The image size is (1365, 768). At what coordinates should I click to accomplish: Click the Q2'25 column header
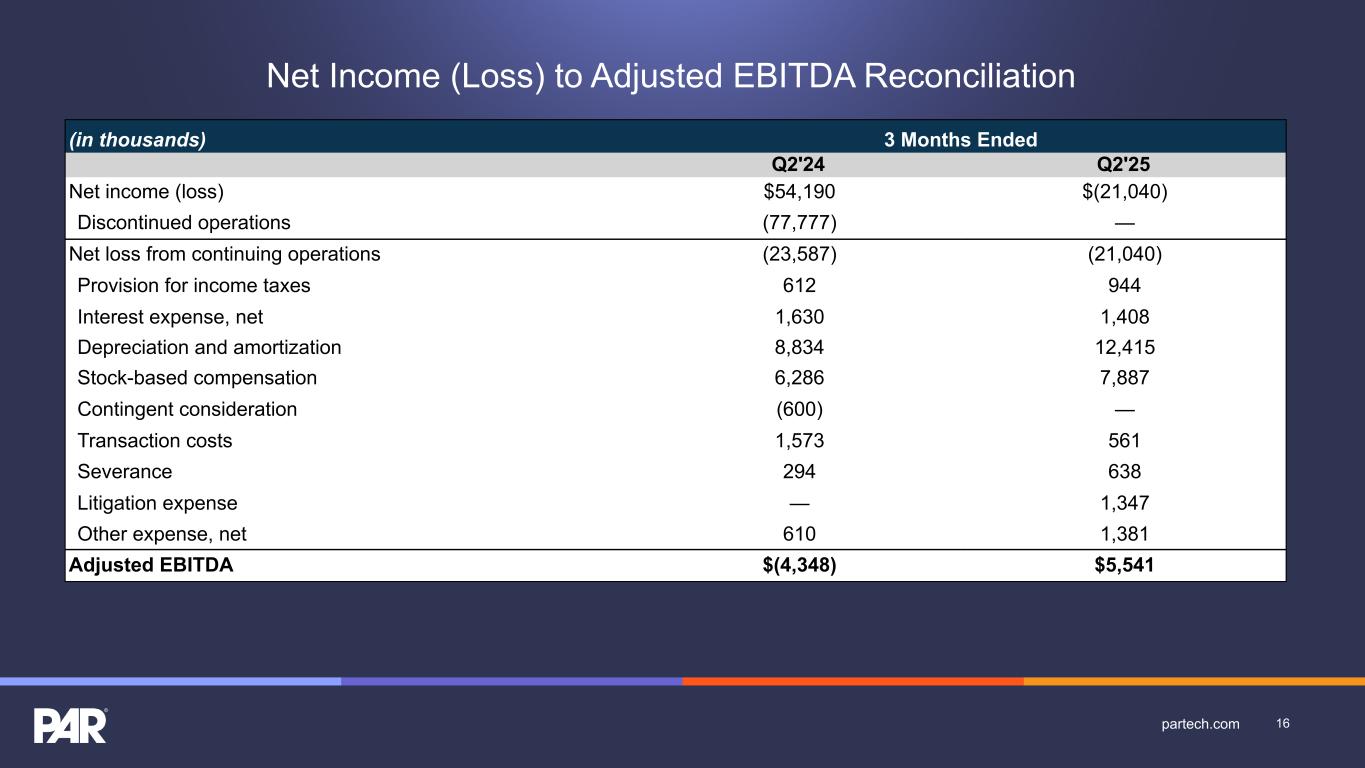[x=1124, y=165]
